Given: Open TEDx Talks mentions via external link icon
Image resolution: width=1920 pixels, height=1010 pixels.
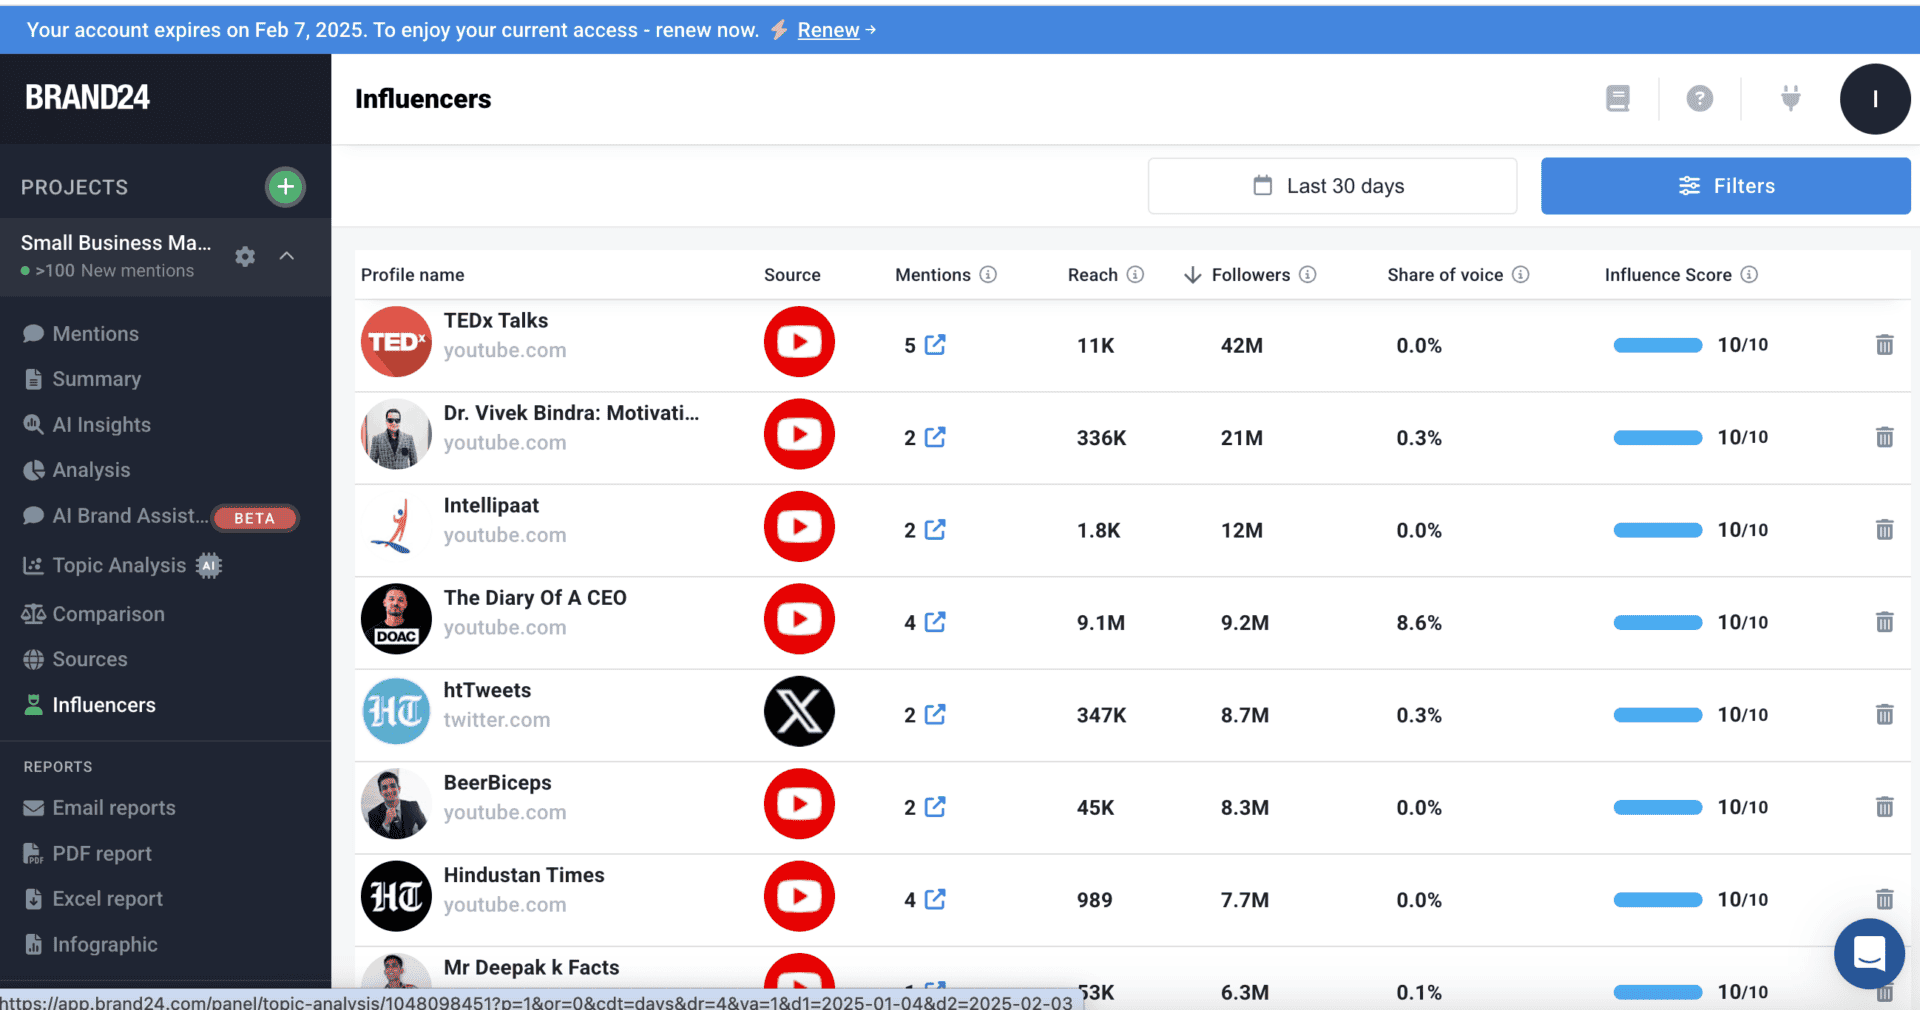Looking at the screenshot, I should click(934, 345).
